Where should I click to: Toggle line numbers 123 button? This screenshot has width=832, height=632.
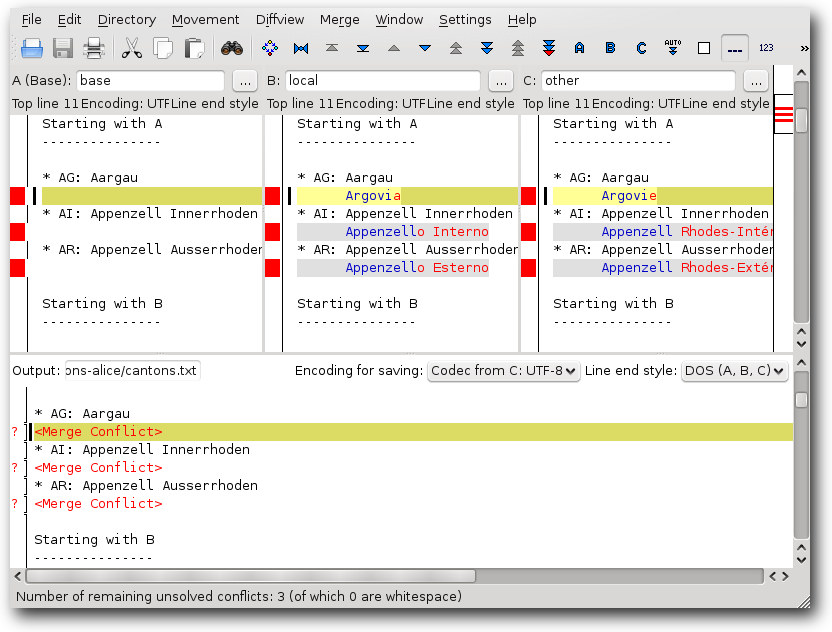tap(766, 48)
